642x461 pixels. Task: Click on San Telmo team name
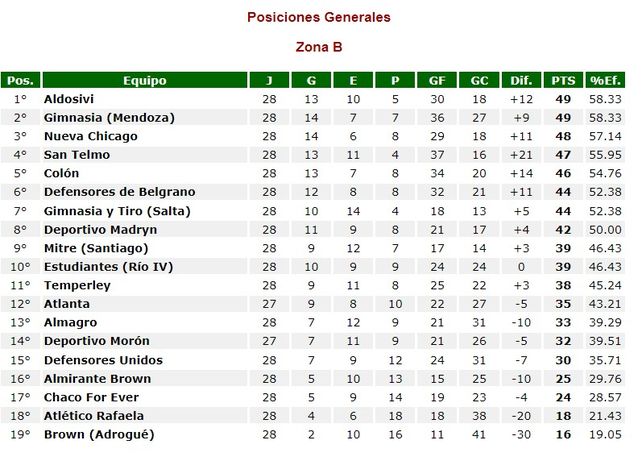[77, 155]
